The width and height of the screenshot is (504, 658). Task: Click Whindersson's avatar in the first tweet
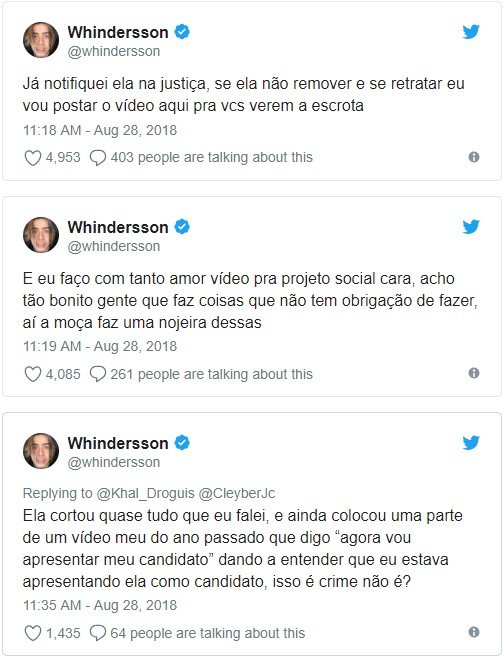point(41,40)
